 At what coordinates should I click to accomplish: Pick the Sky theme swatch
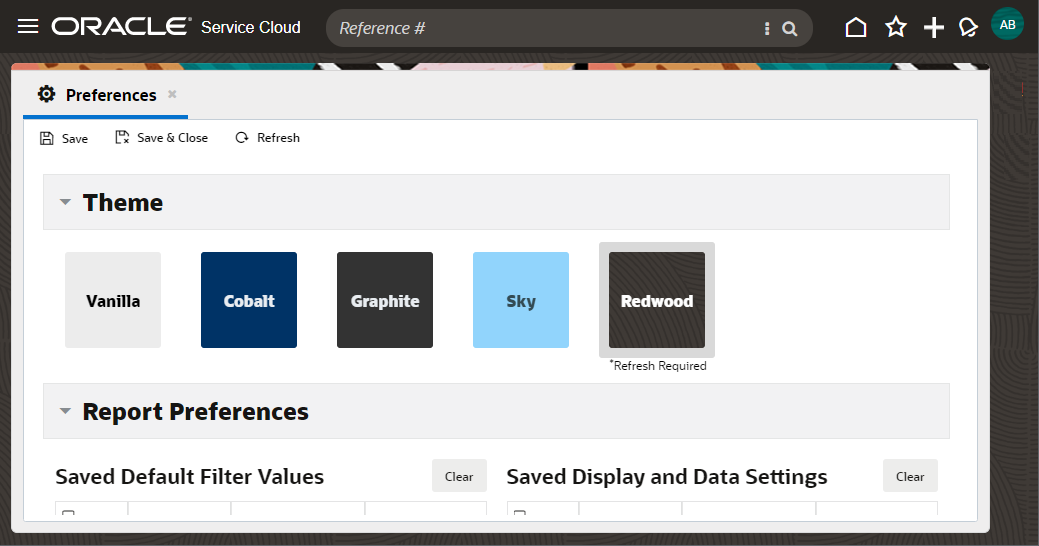pos(521,300)
